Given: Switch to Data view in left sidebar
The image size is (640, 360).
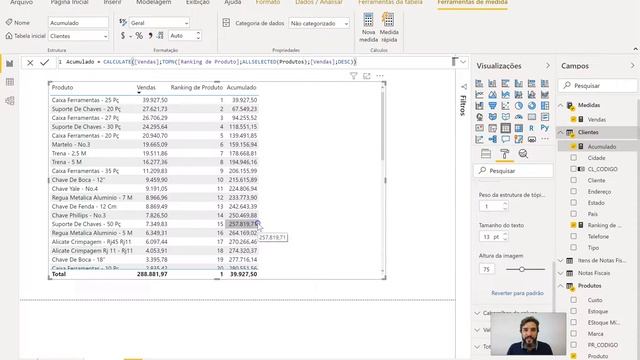Looking at the screenshot, I should (10, 82).
